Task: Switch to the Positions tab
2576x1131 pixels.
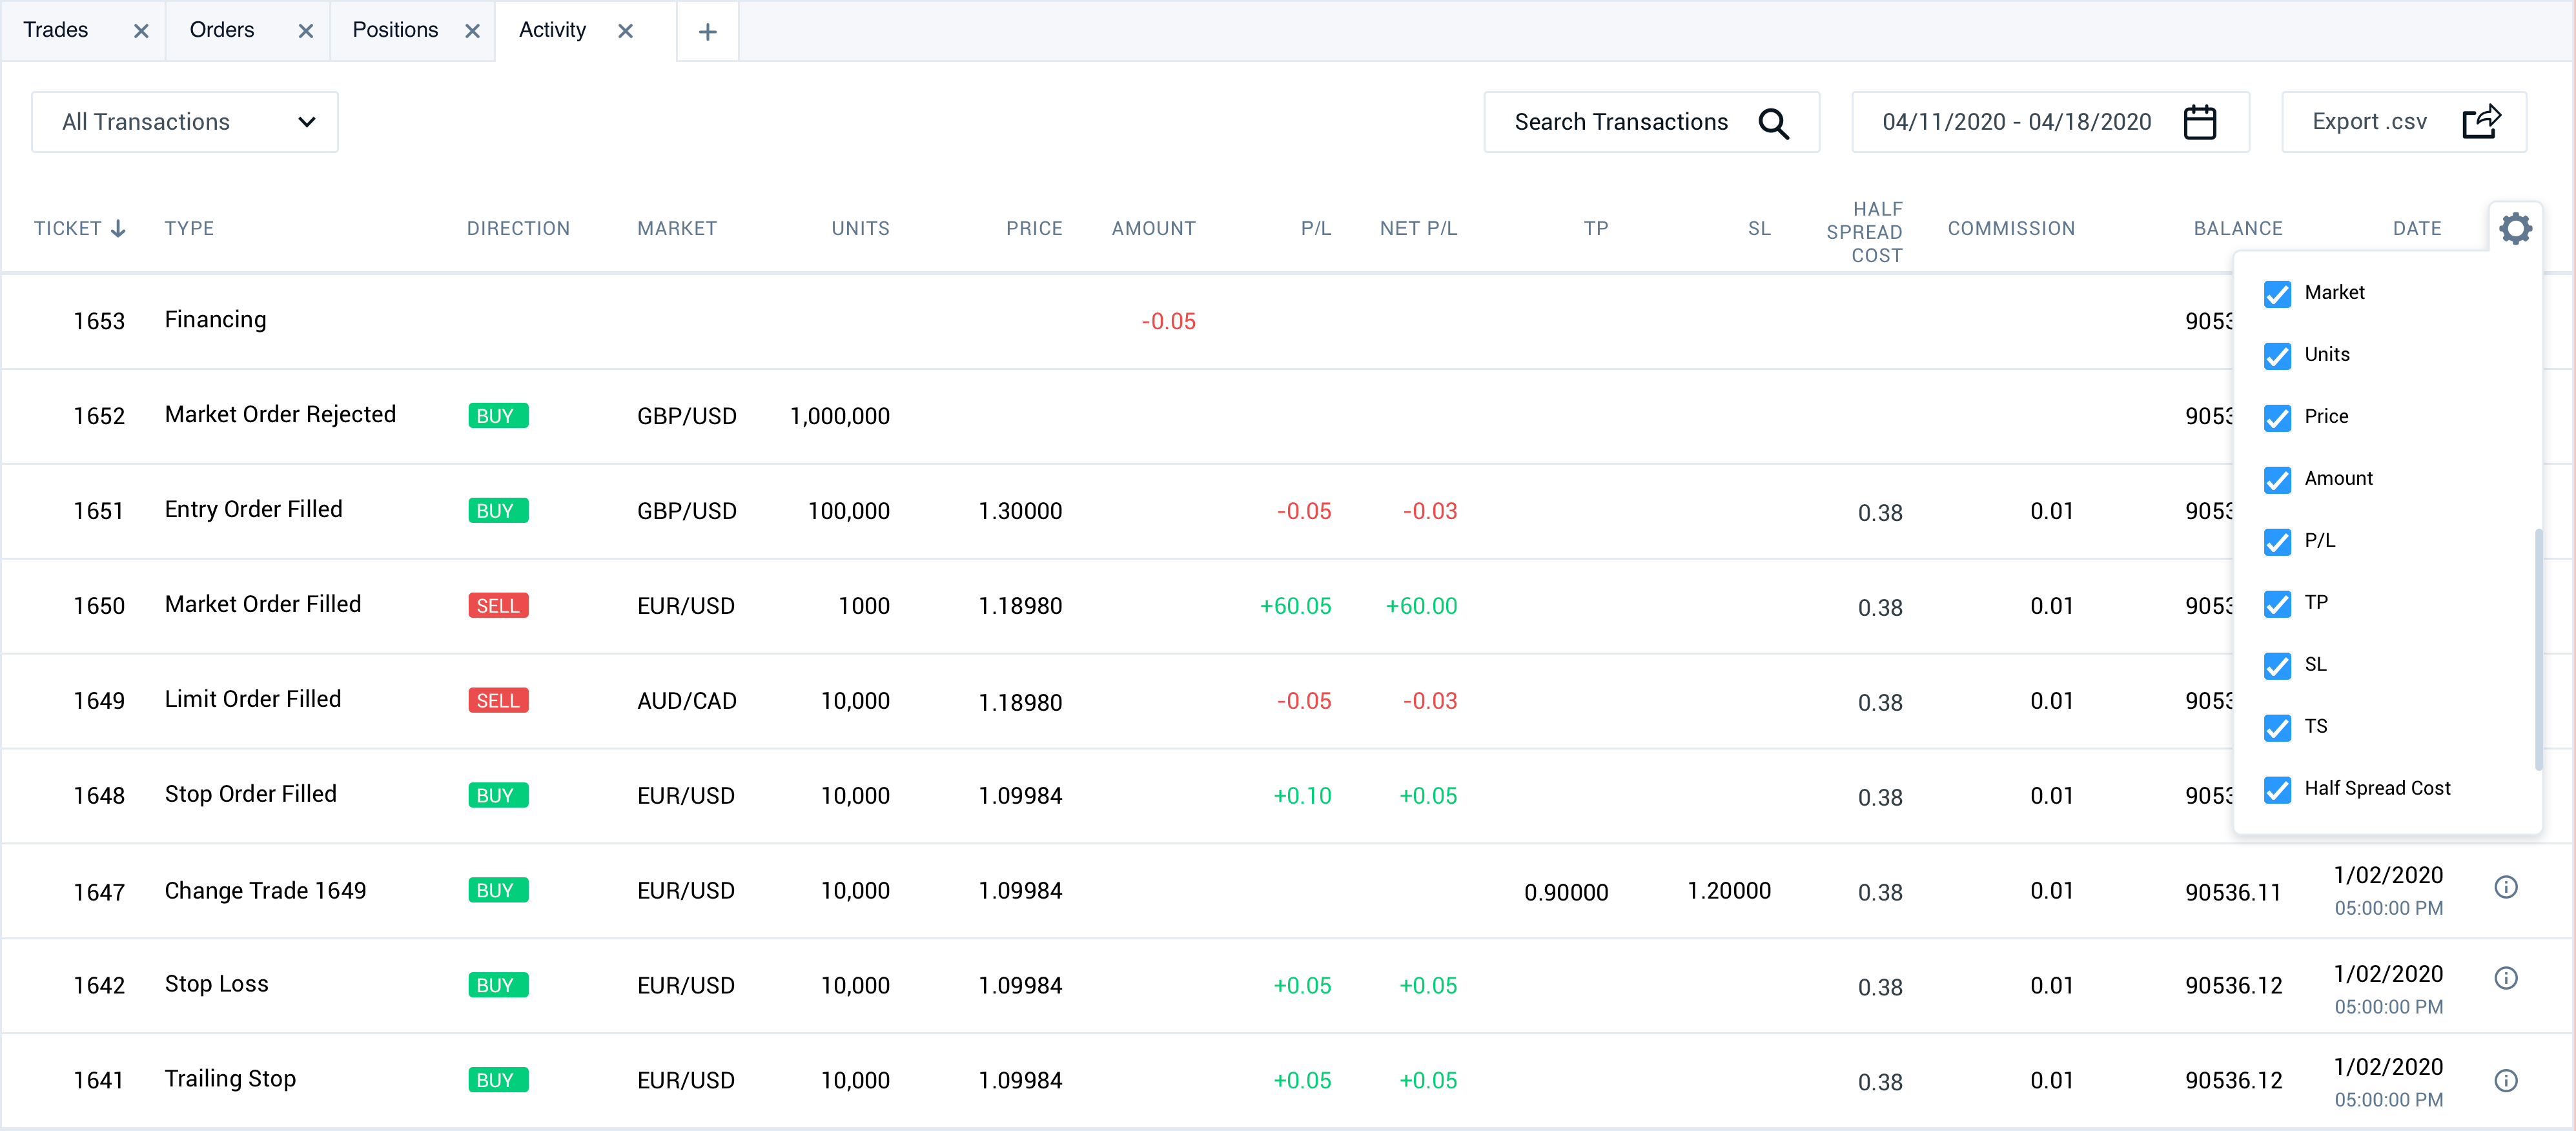Action: coord(395,30)
